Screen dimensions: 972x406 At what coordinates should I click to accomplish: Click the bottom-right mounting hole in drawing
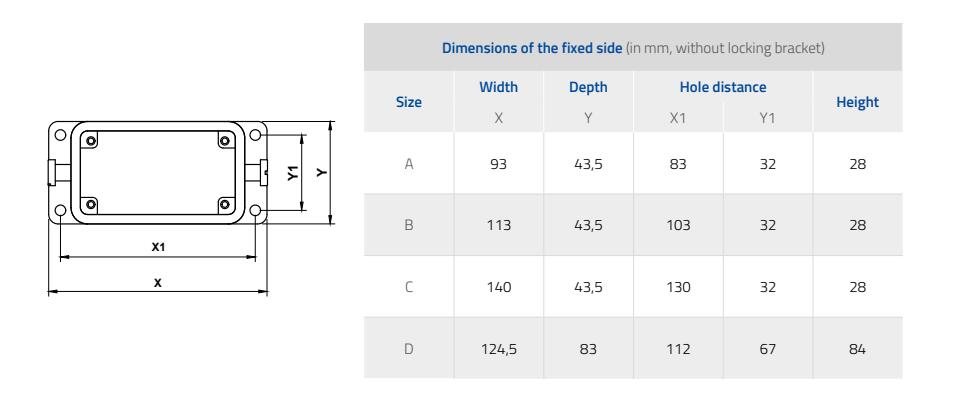[255, 211]
